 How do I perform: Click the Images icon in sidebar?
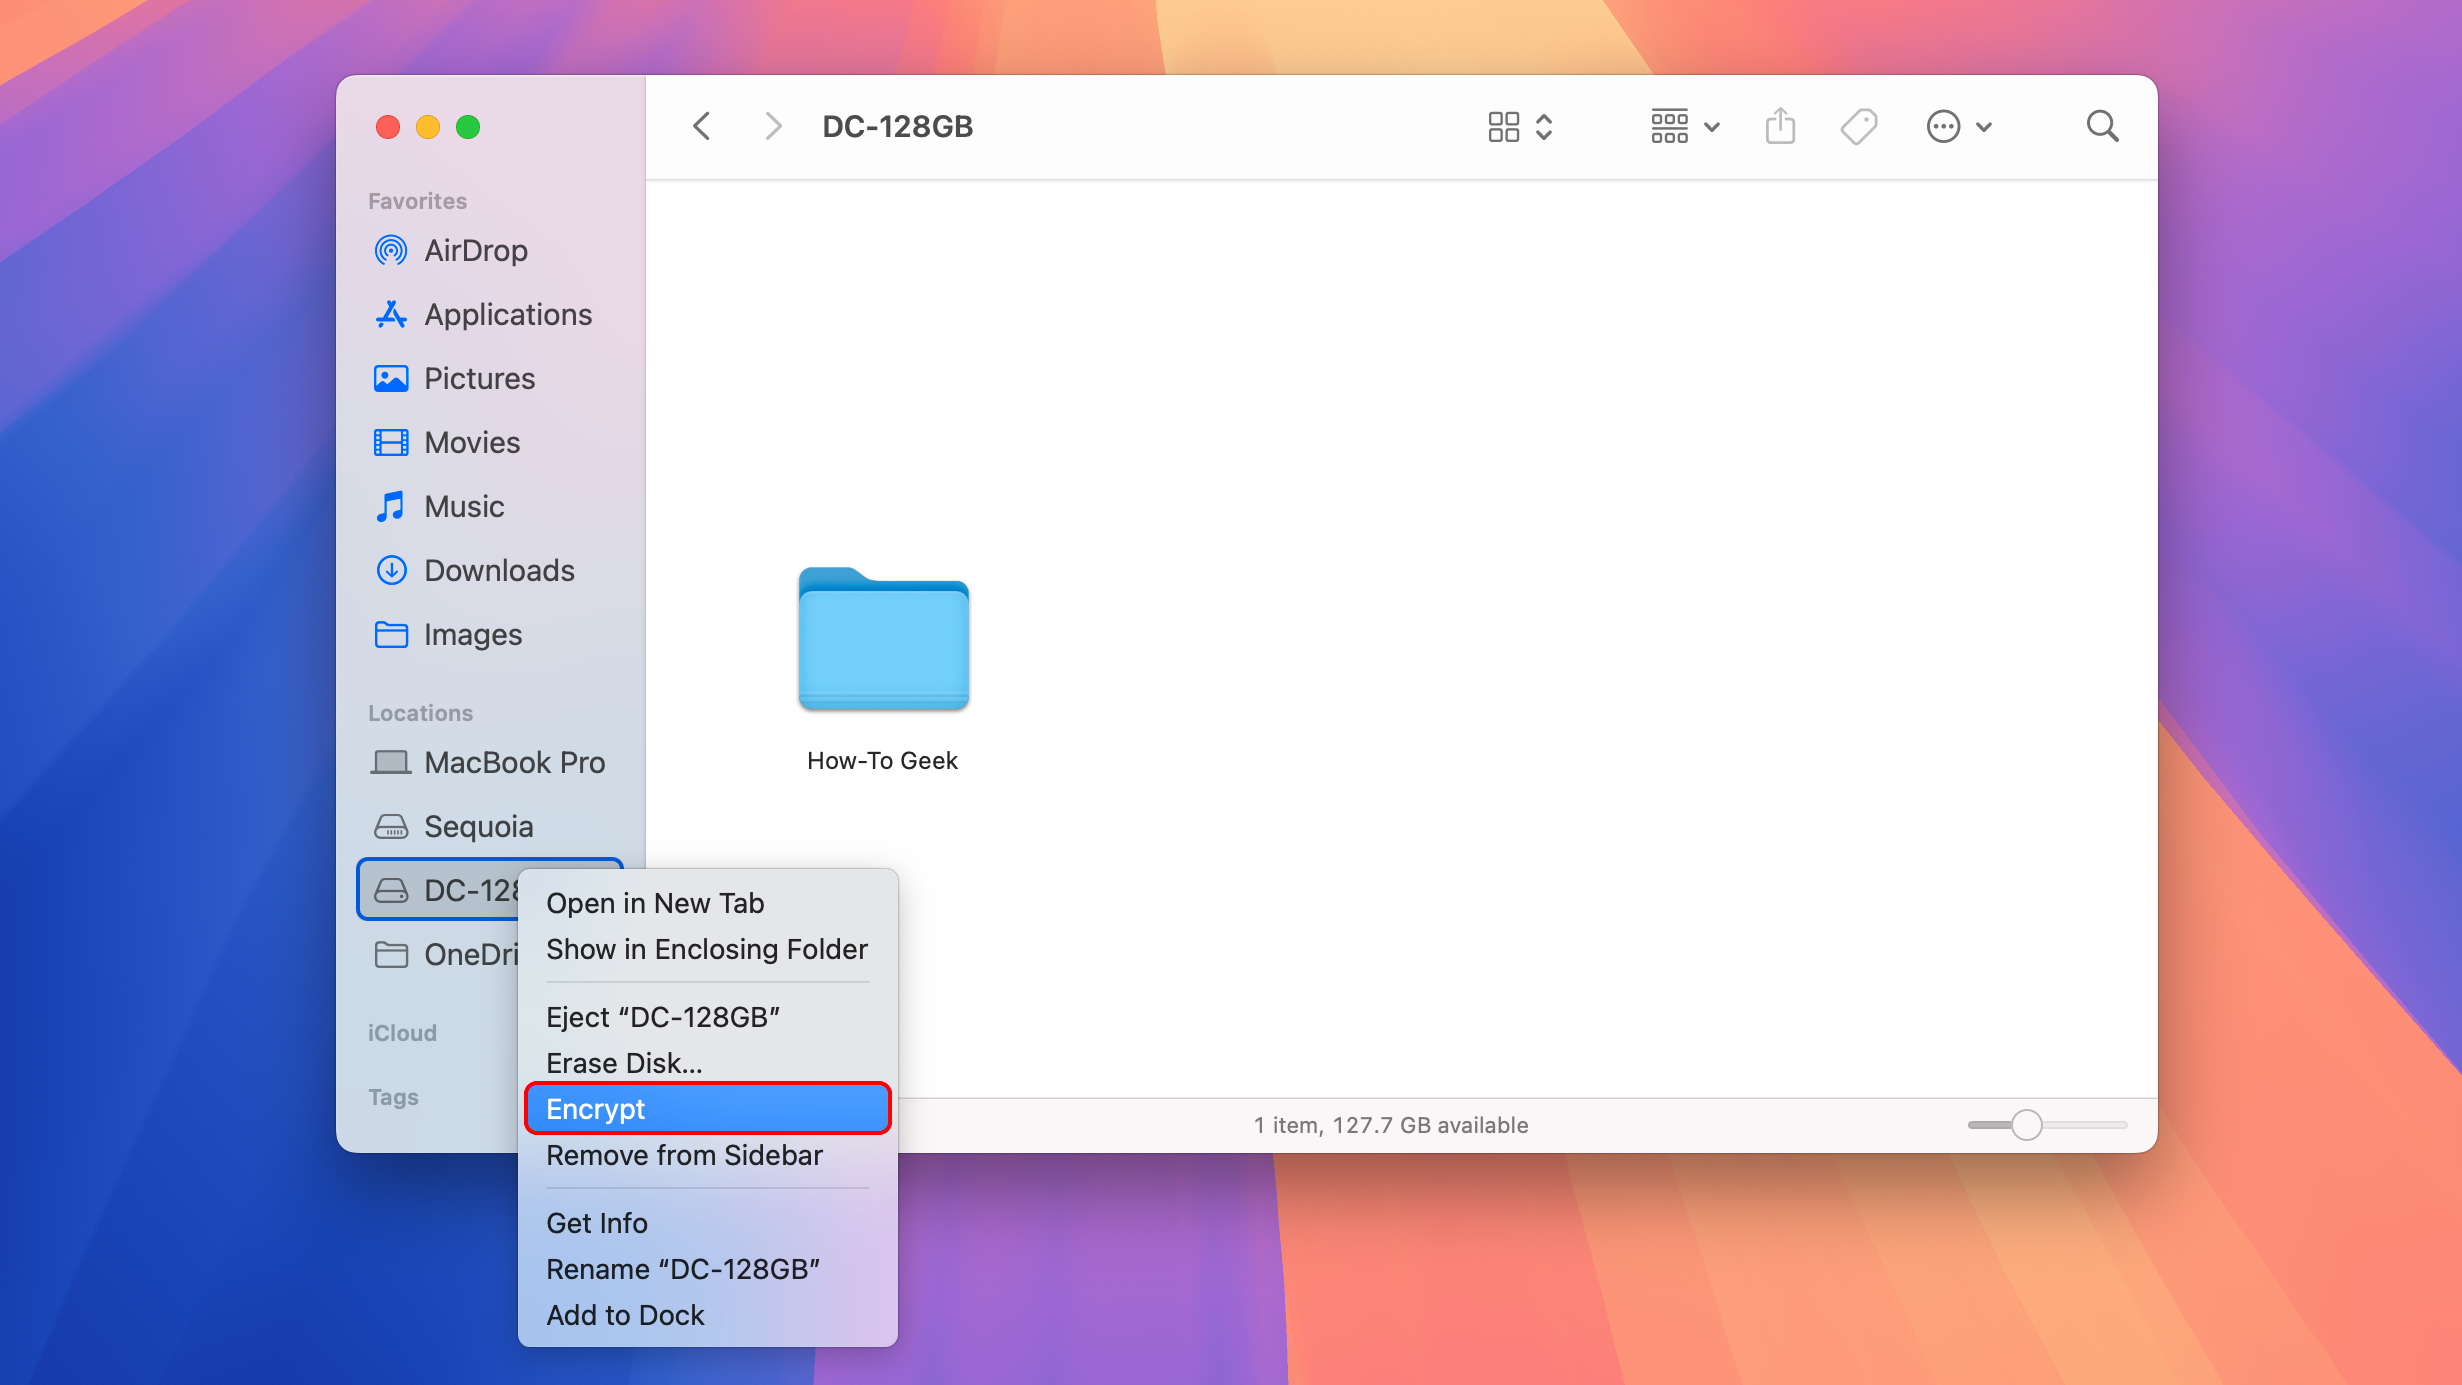click(x=391, y=634)
